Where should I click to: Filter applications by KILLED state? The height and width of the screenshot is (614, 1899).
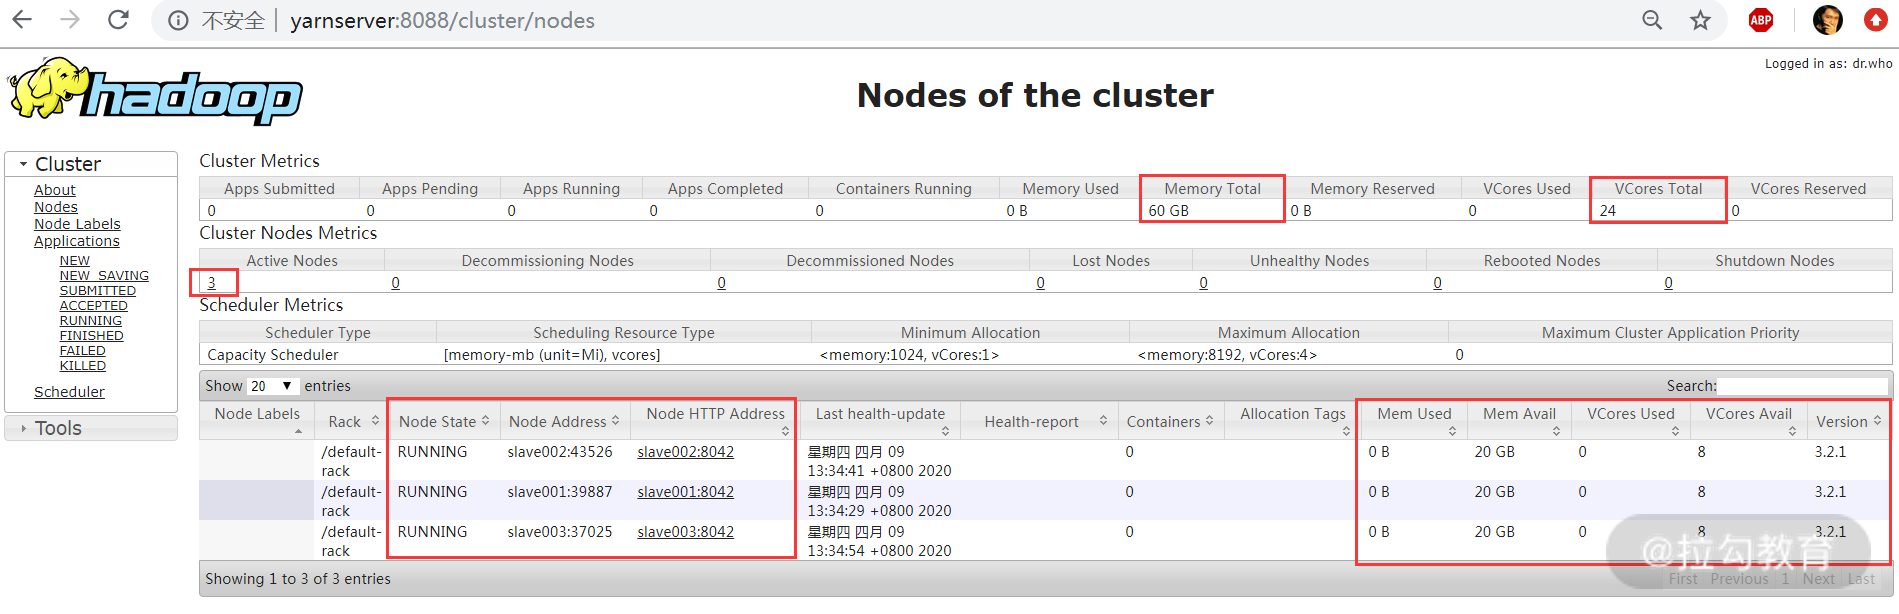coord(83,366)
